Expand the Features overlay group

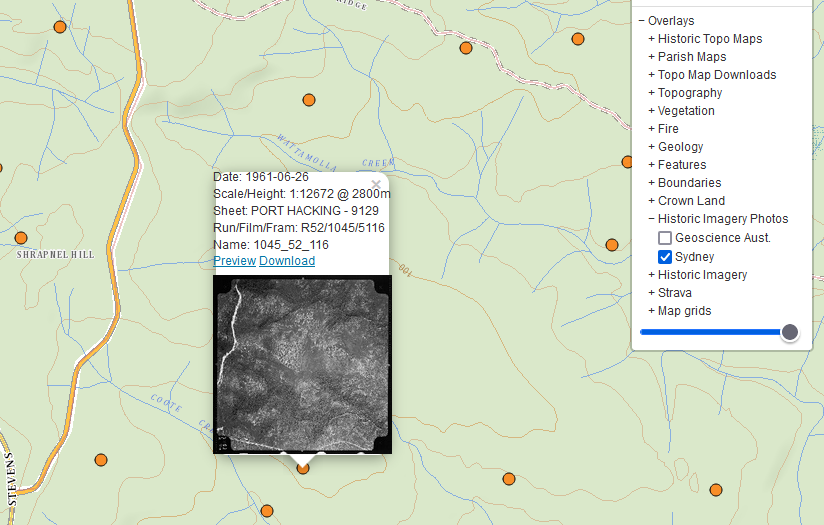click(x=652, y=164)
